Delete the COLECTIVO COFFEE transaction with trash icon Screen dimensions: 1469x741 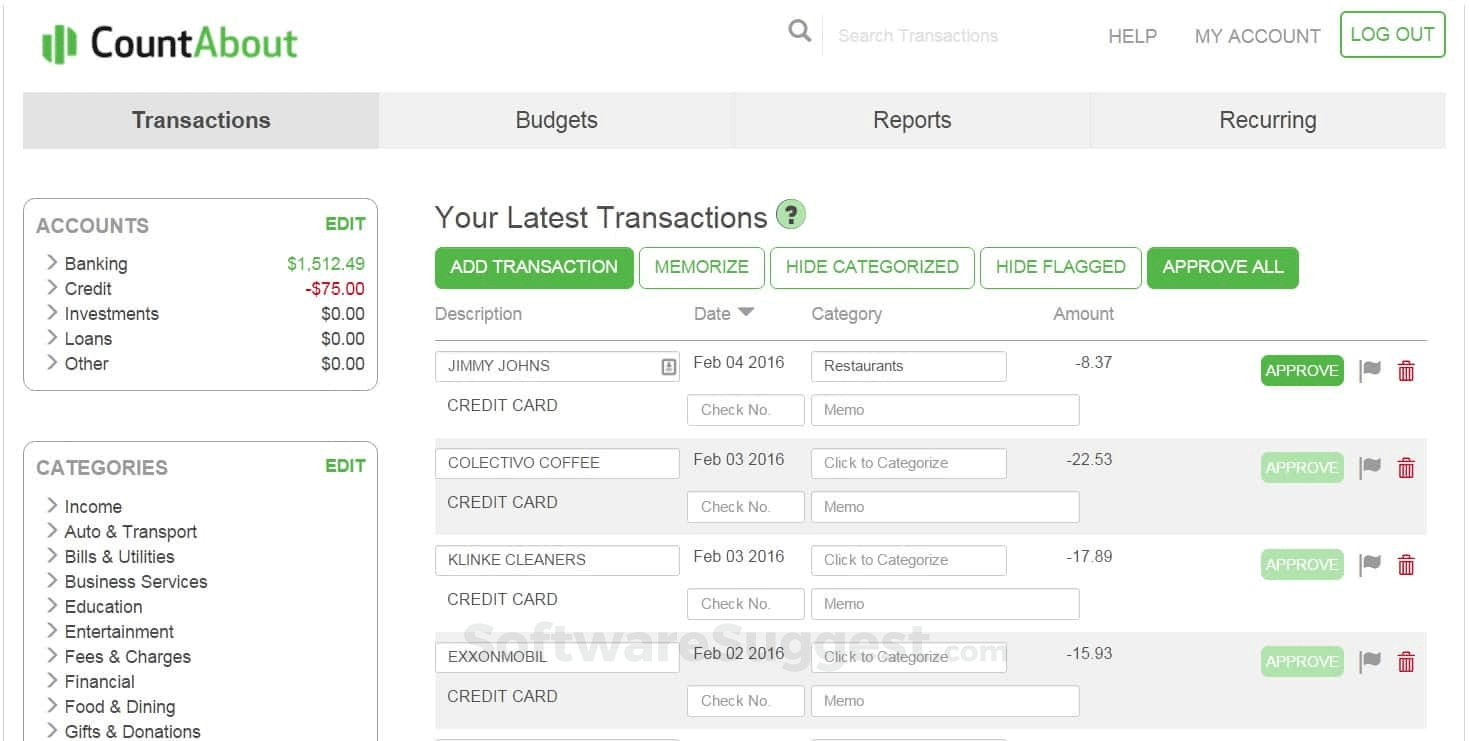[x=1406, y=467]
